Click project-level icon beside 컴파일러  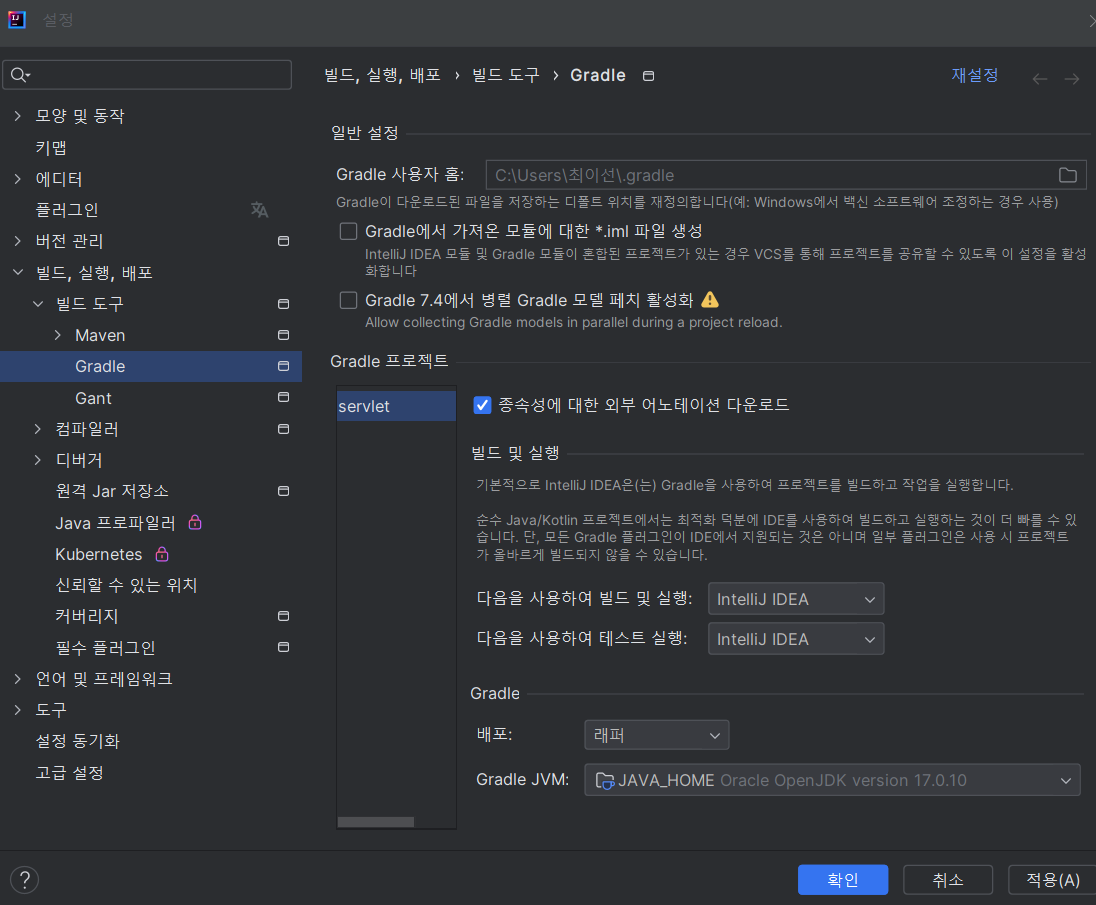click(283, 429)
